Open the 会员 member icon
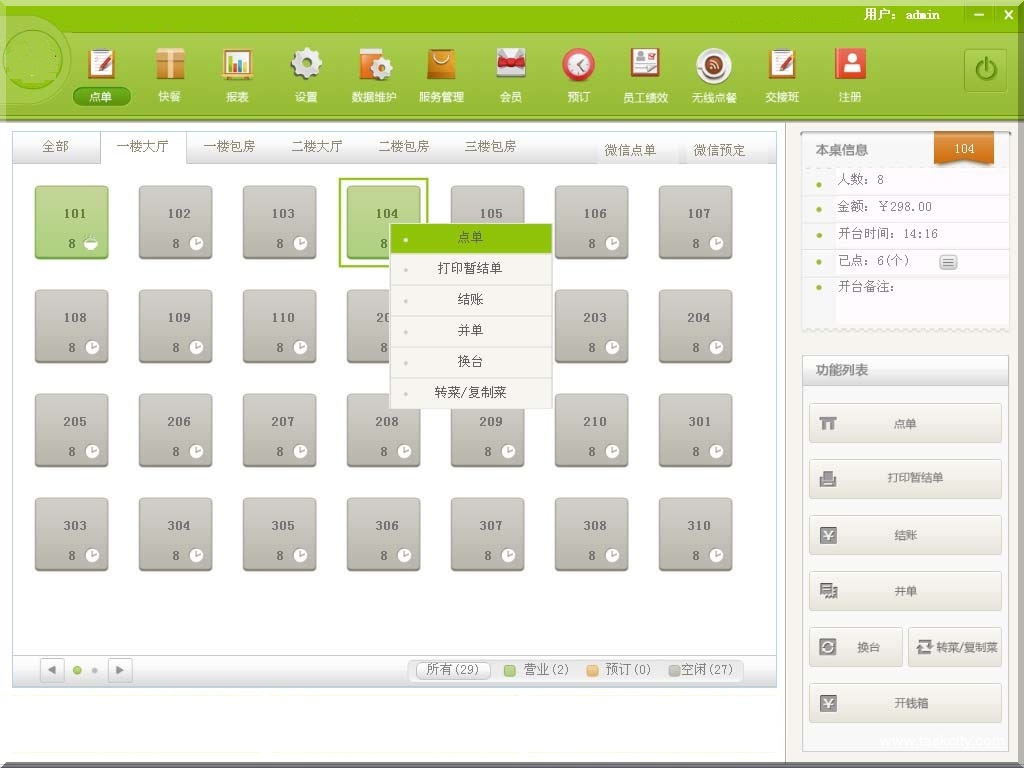 (x=510, y=66)
